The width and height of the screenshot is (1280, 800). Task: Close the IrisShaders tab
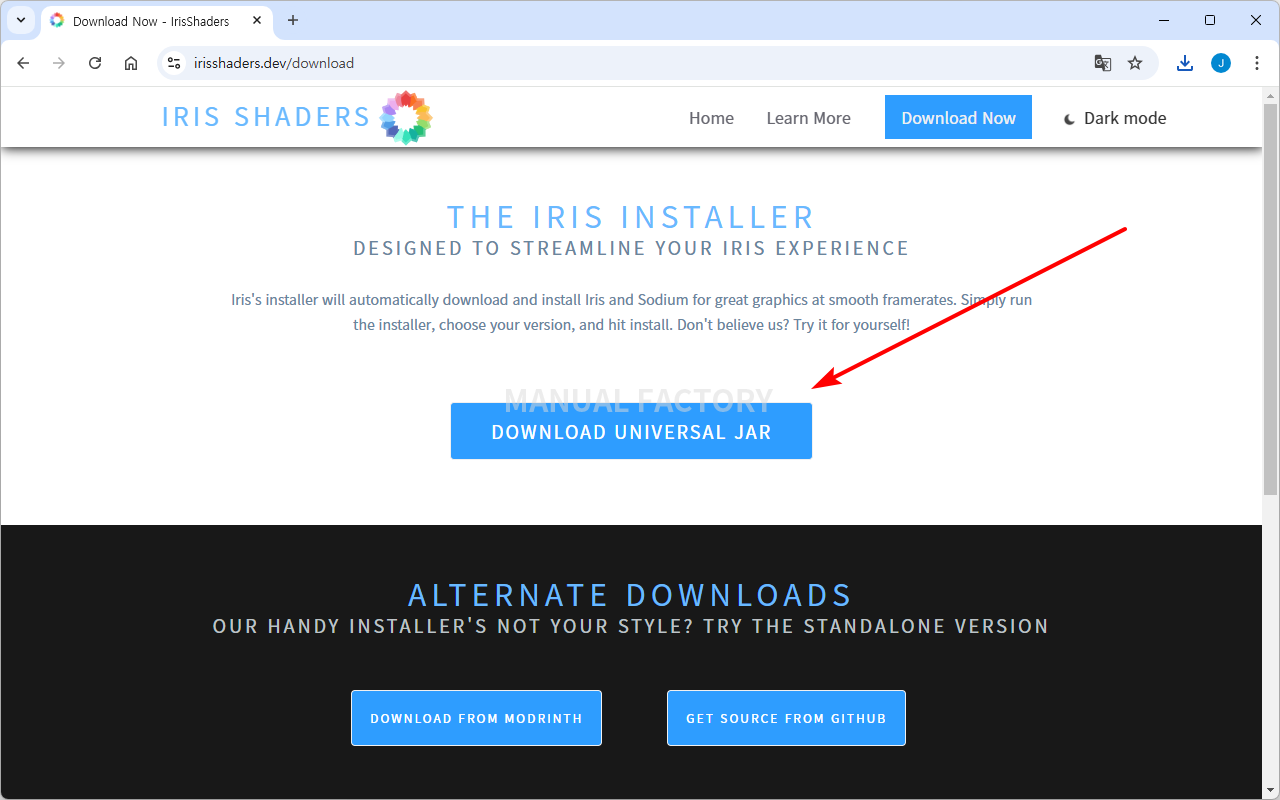tap(255, 20)
